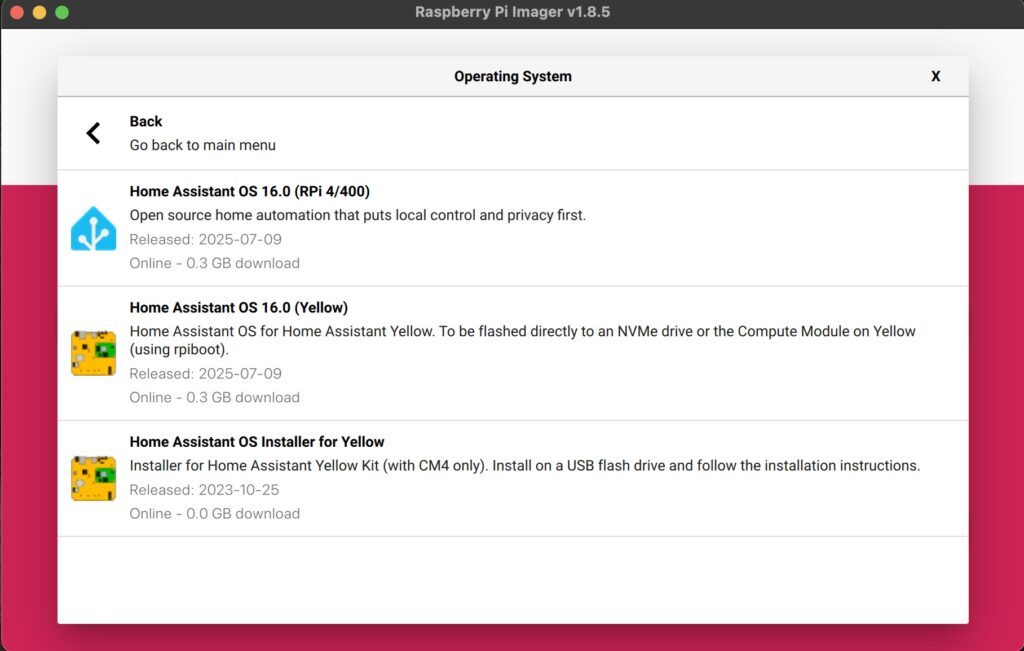Select Home Assistant OS 16.0 (Yellow) title

click(x=238, y=308)
